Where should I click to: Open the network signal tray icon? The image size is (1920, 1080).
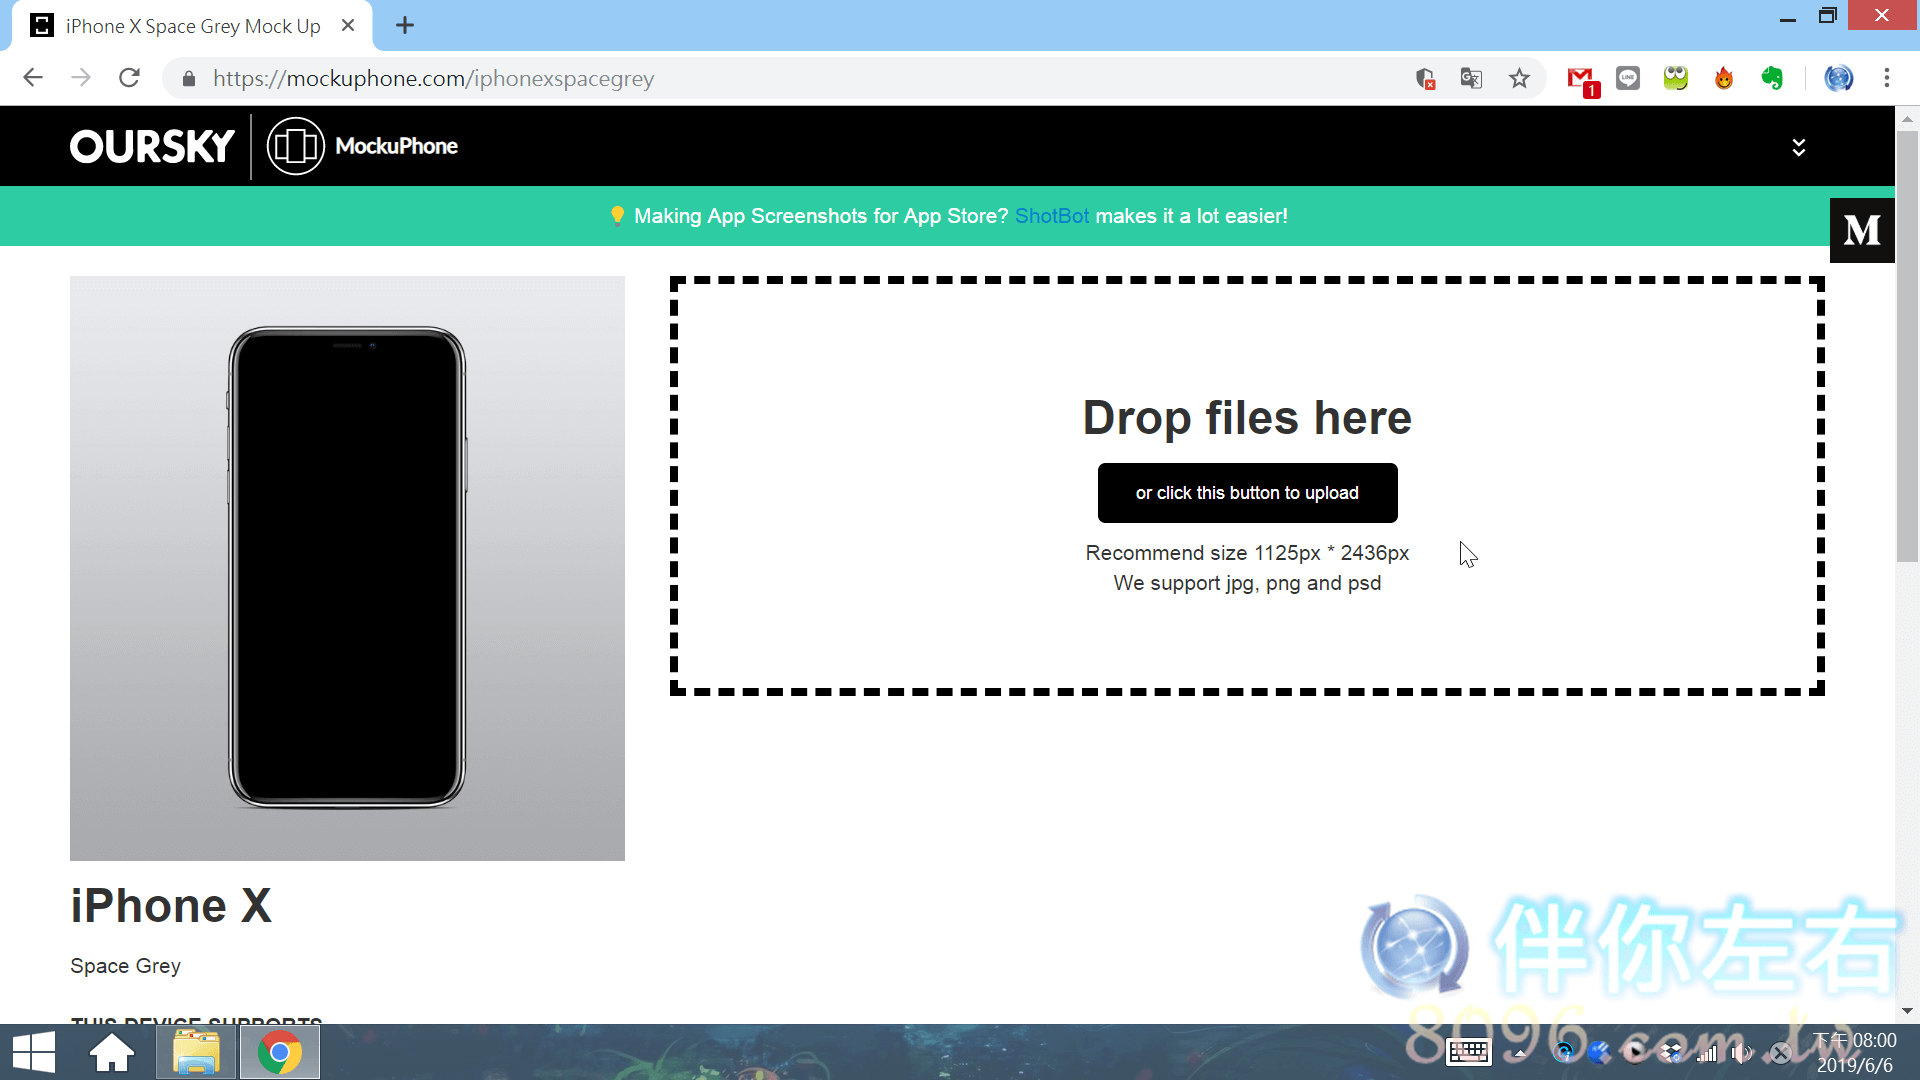(x=1707, y=1053)
